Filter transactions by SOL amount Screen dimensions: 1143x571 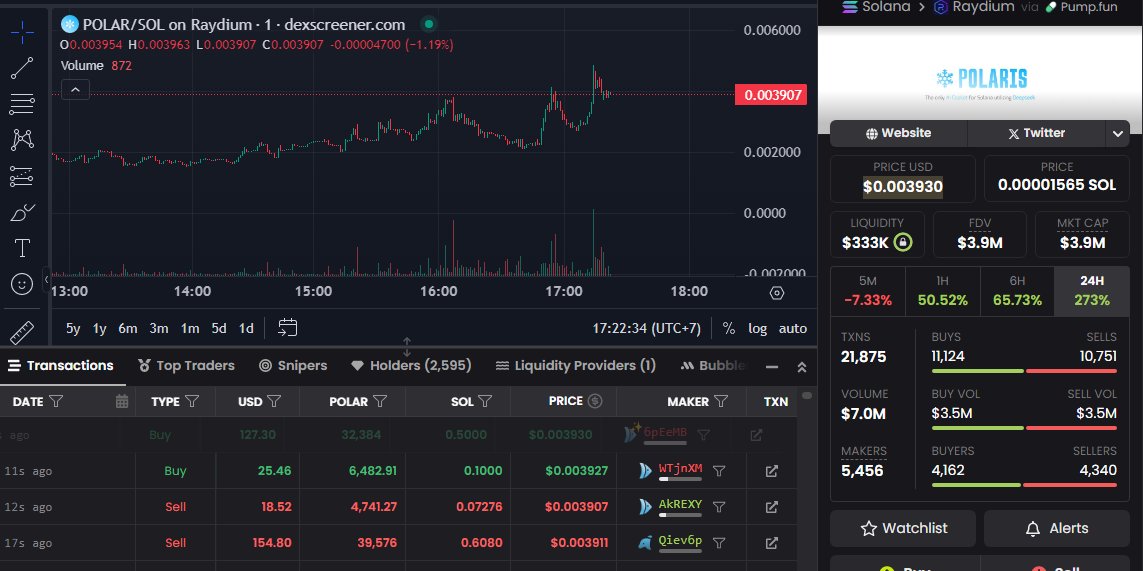485,401
